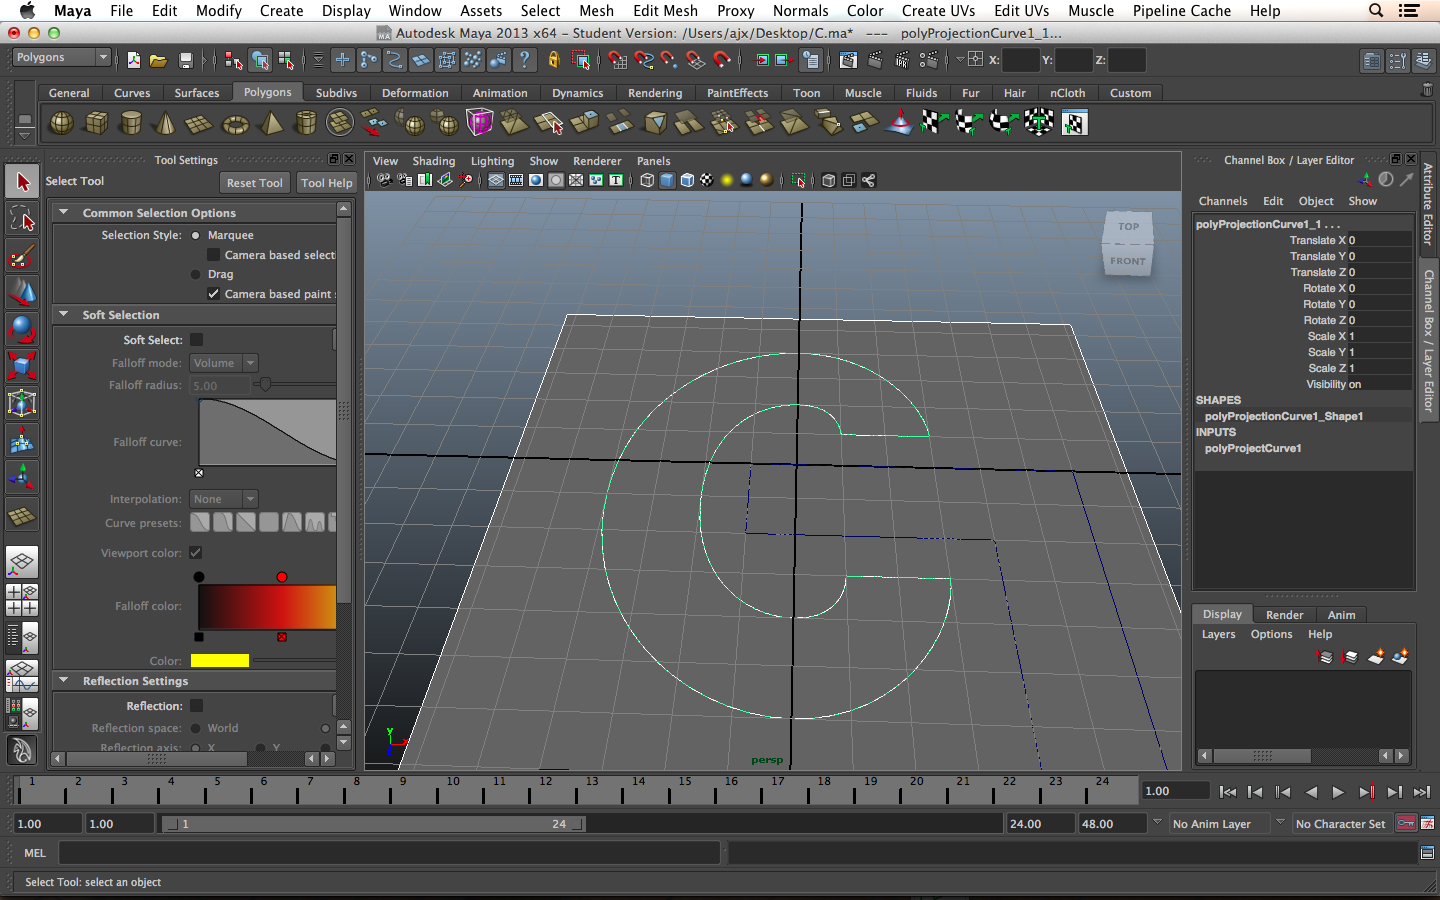1440x900 pixels.
Task: Enable the Soft Select checkbox
Action: [x=196, y=340]
